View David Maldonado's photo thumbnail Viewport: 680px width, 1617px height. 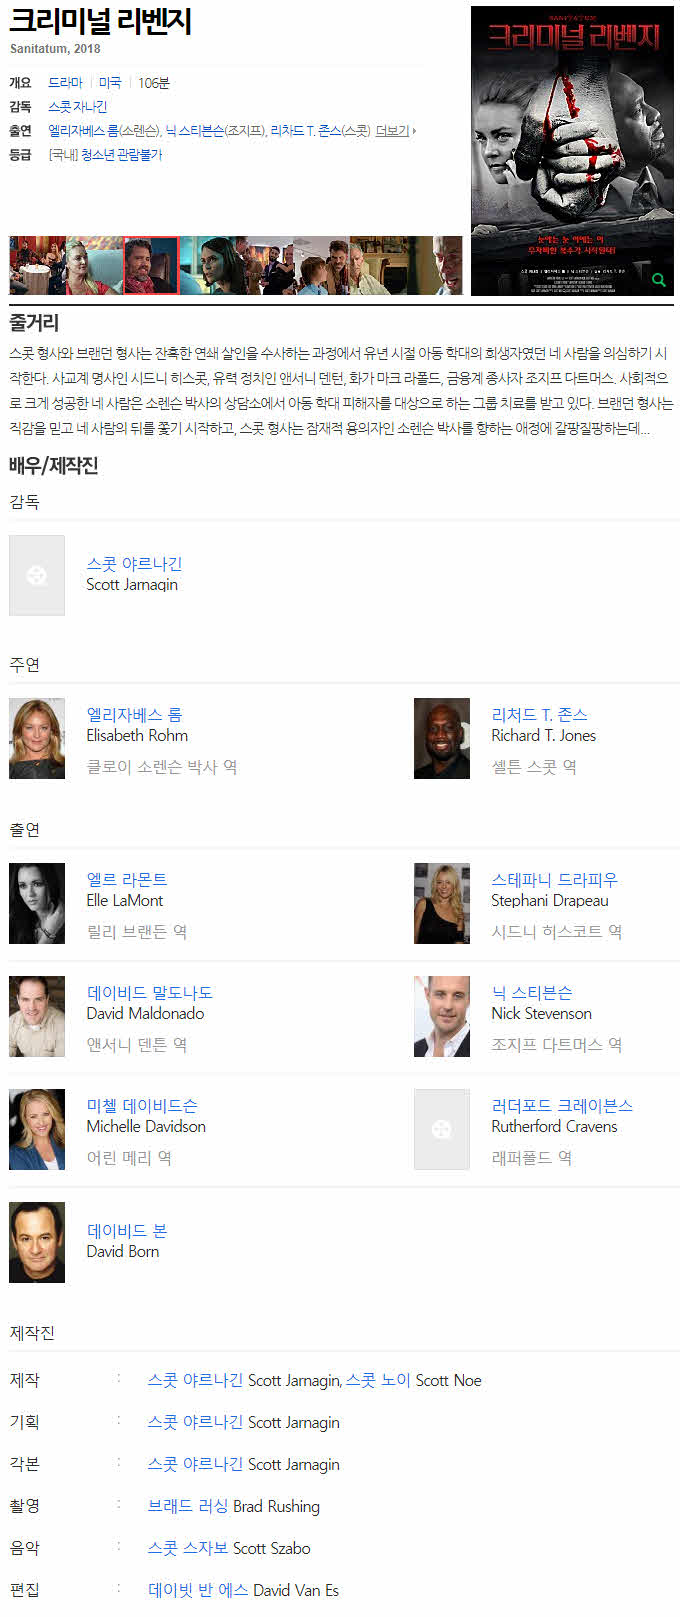[x=37, y=1016]
